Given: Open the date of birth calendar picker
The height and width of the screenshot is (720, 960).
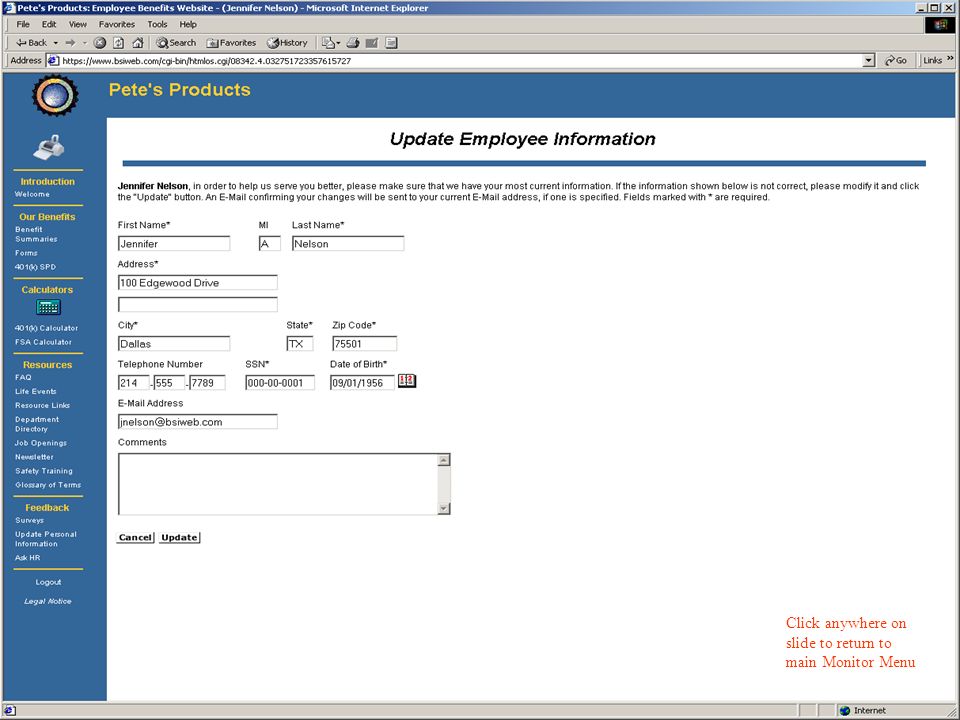Looking at the screenshot, I should [x=407, y=381].
